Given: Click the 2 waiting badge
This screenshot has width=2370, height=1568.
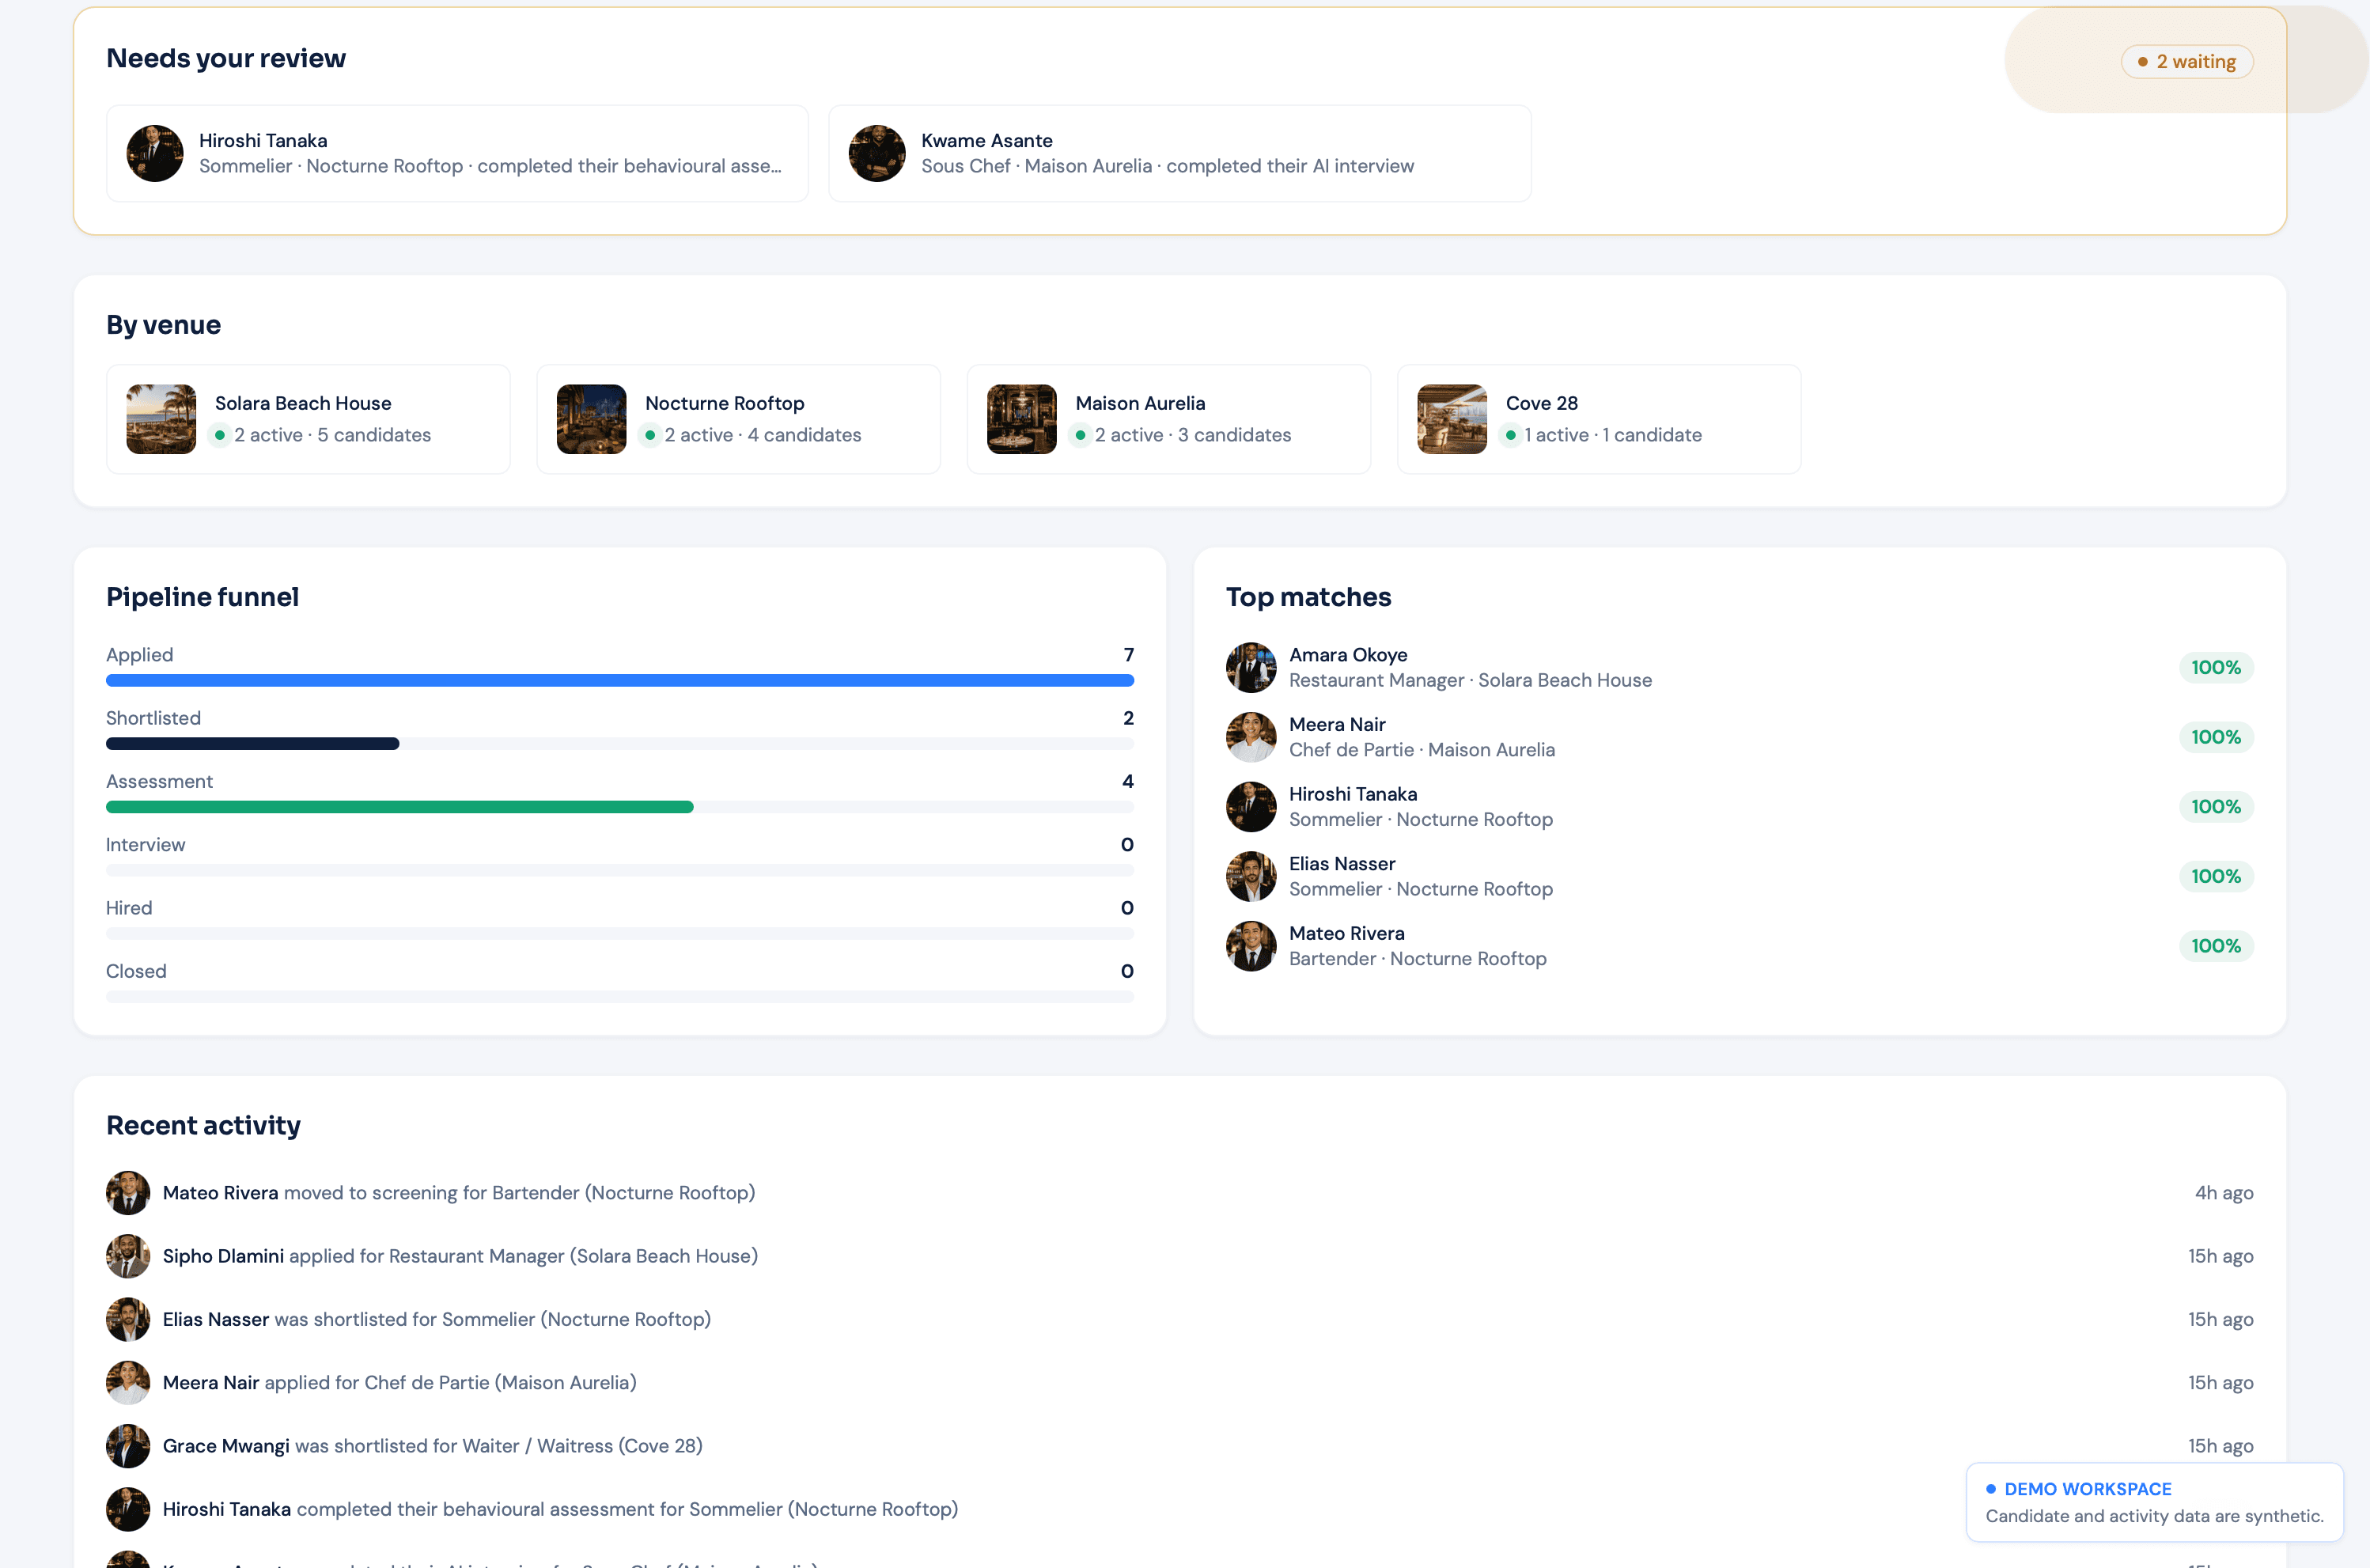Looking at the screenshot, I should (2186, 62).
